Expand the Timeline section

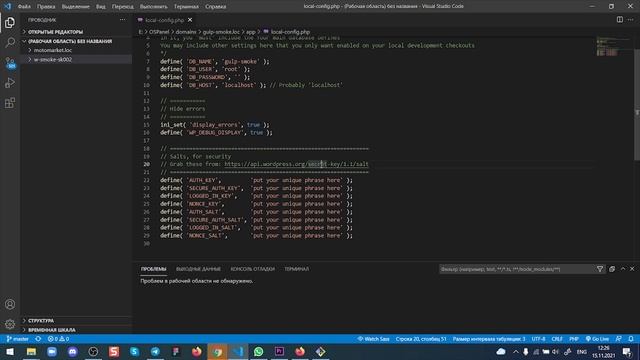[76, 329]
